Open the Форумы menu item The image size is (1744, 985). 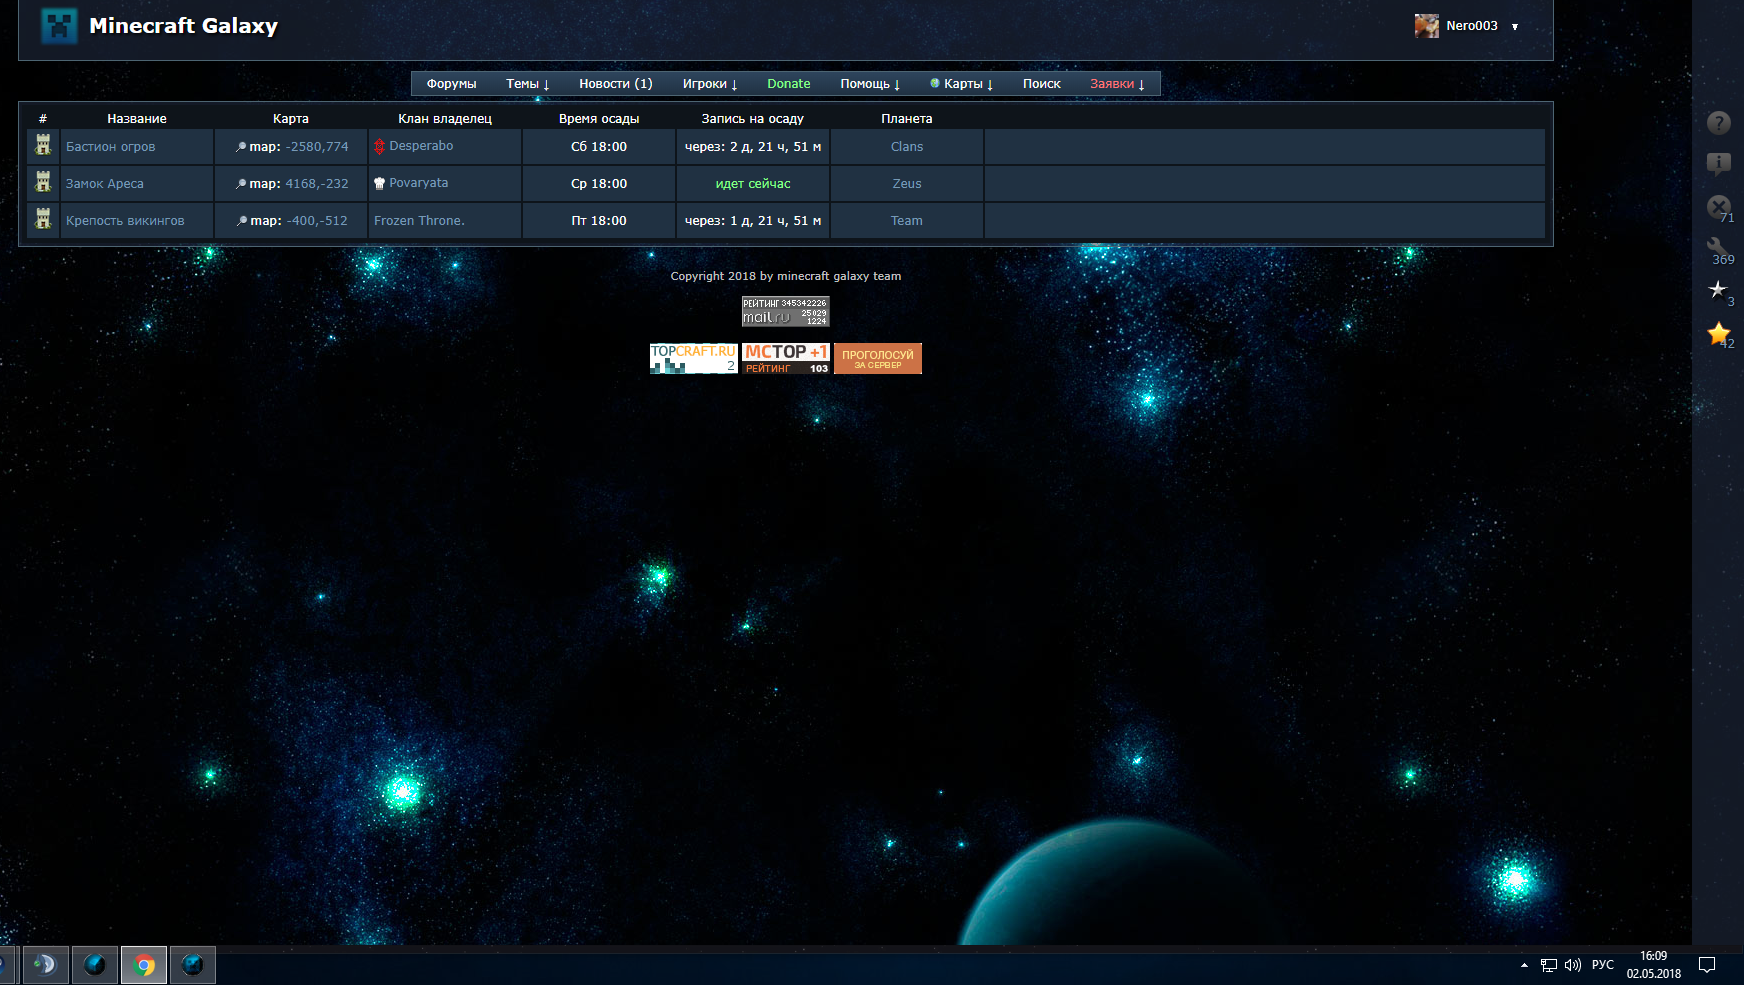[451, 84]
